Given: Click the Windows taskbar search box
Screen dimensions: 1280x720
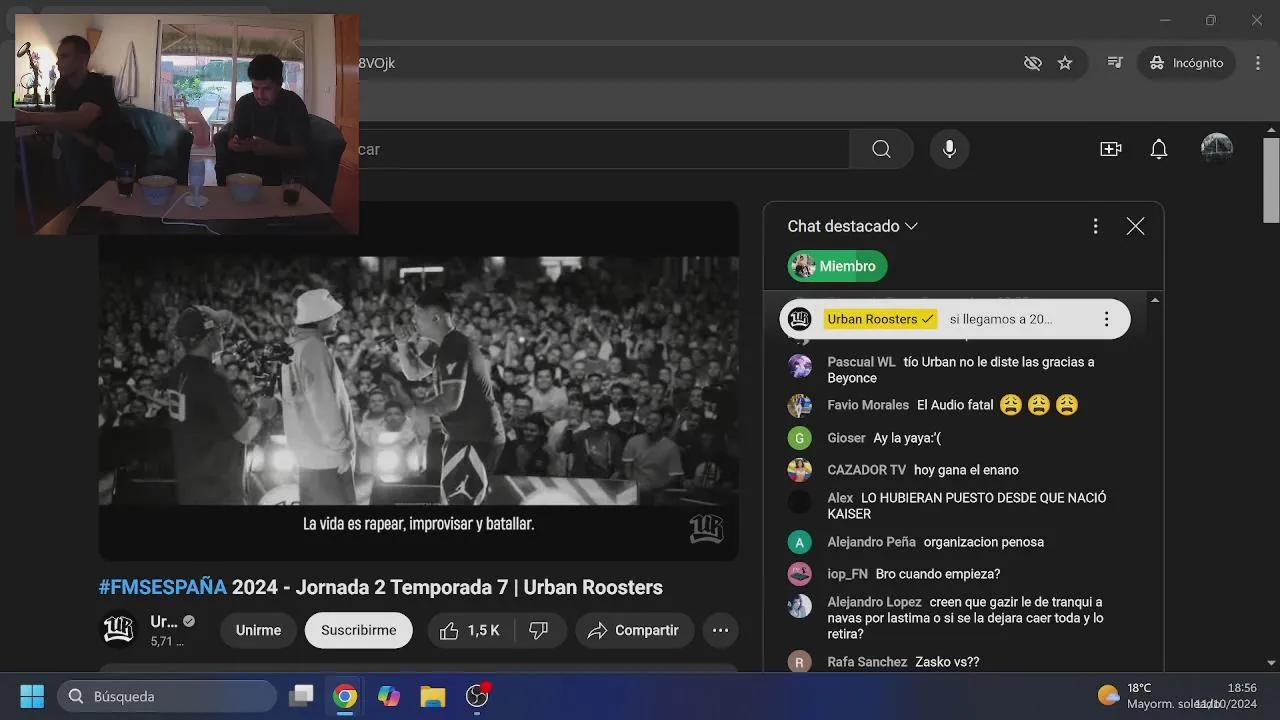Looking at the screenshot, I should point(166,696).
